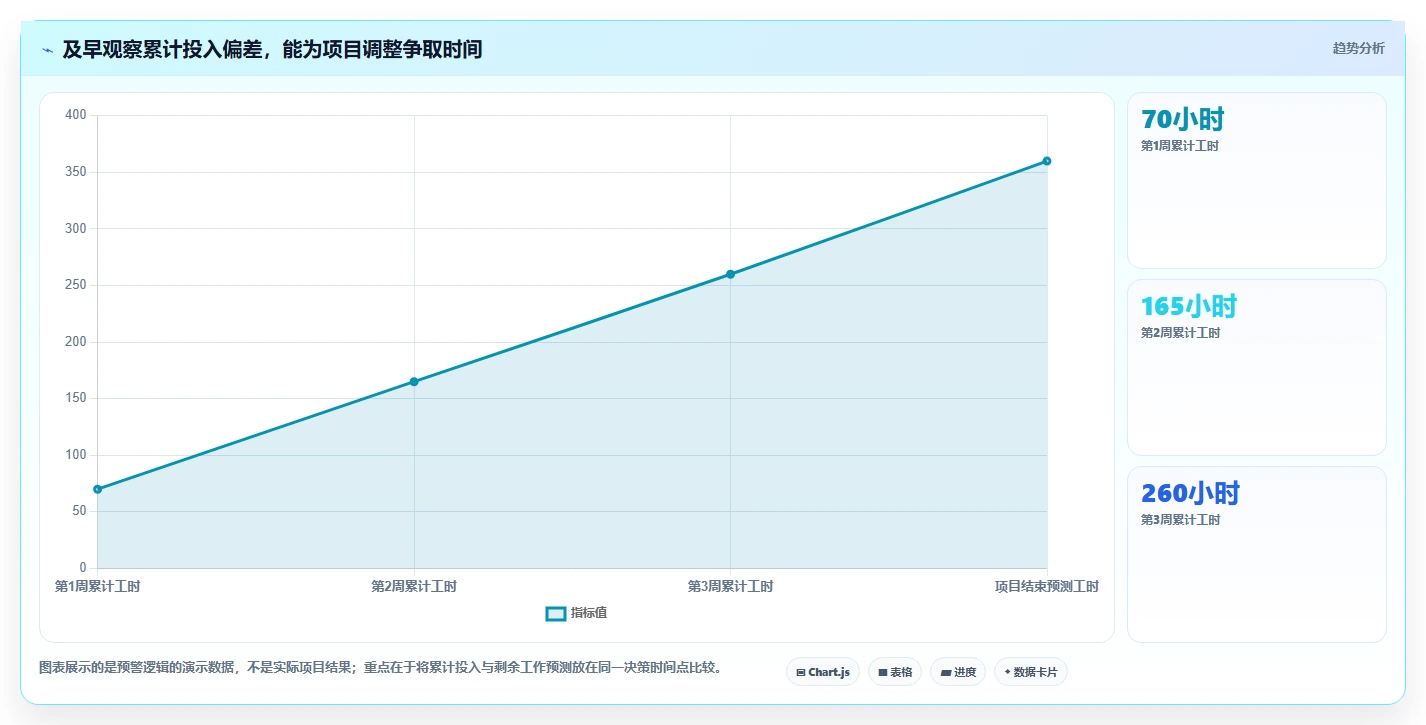Select the Chart.js tag
The height and width of the screenshot is (725, 1426).
(823, 672)
